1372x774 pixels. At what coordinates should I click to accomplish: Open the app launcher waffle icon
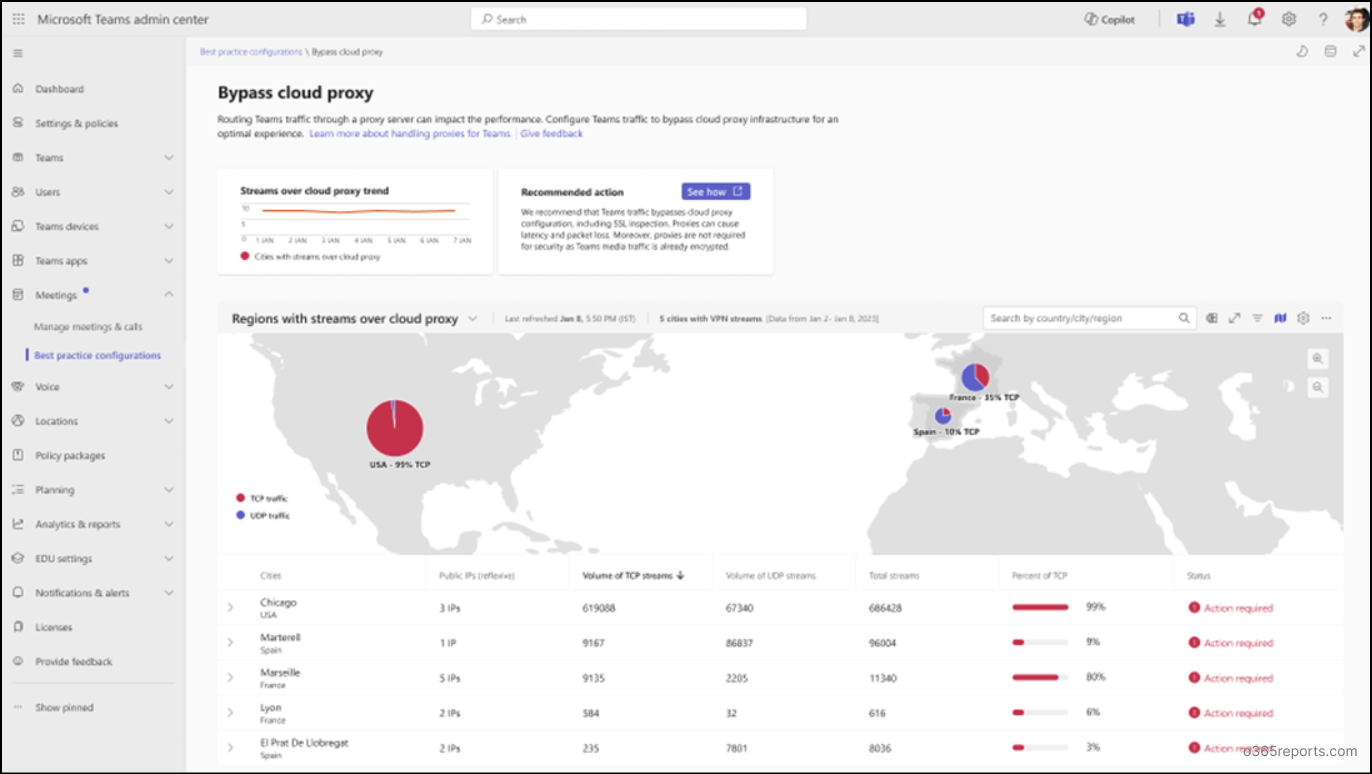point(18,19)
